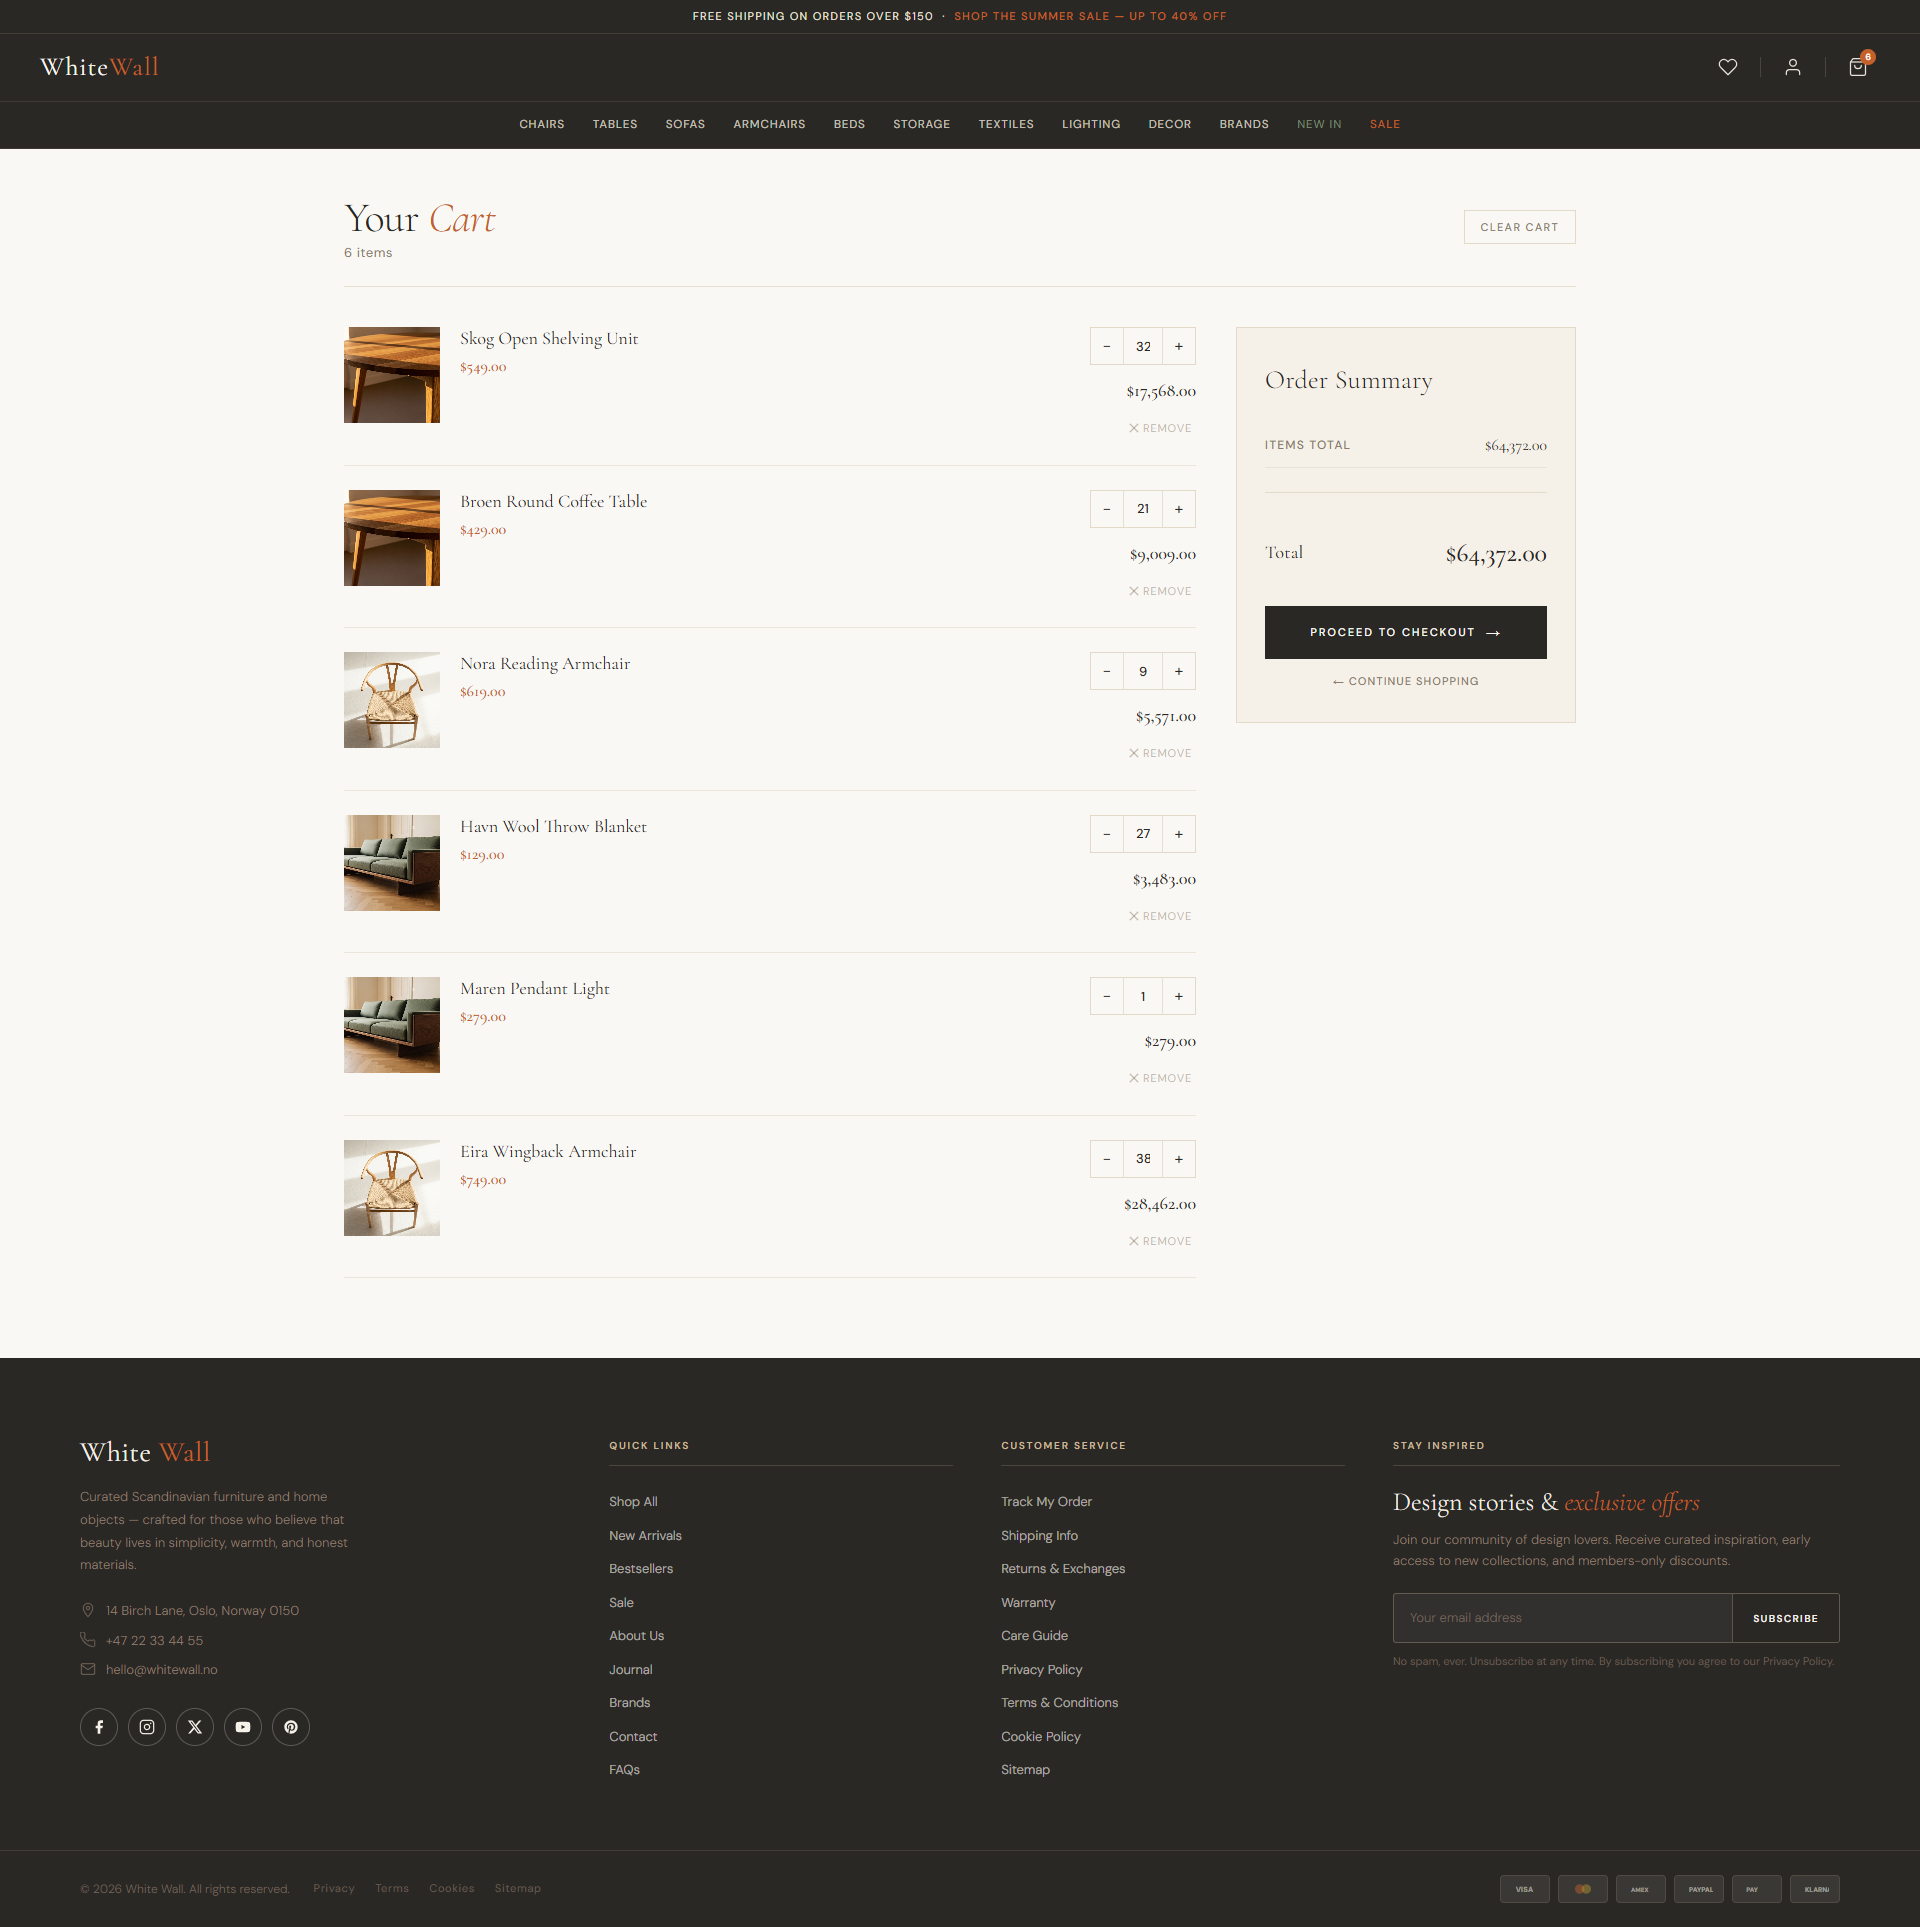Remove Maren Pendant Light from cart
The height and width of the screenshot is (1927, 1920).
pyautogui.click(x=1160, y=1078)
